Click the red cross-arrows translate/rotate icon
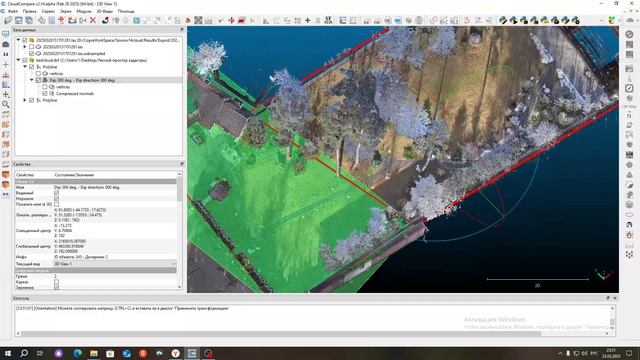The height and width of the screenshot is (360, 640). [x=231, y=20]
